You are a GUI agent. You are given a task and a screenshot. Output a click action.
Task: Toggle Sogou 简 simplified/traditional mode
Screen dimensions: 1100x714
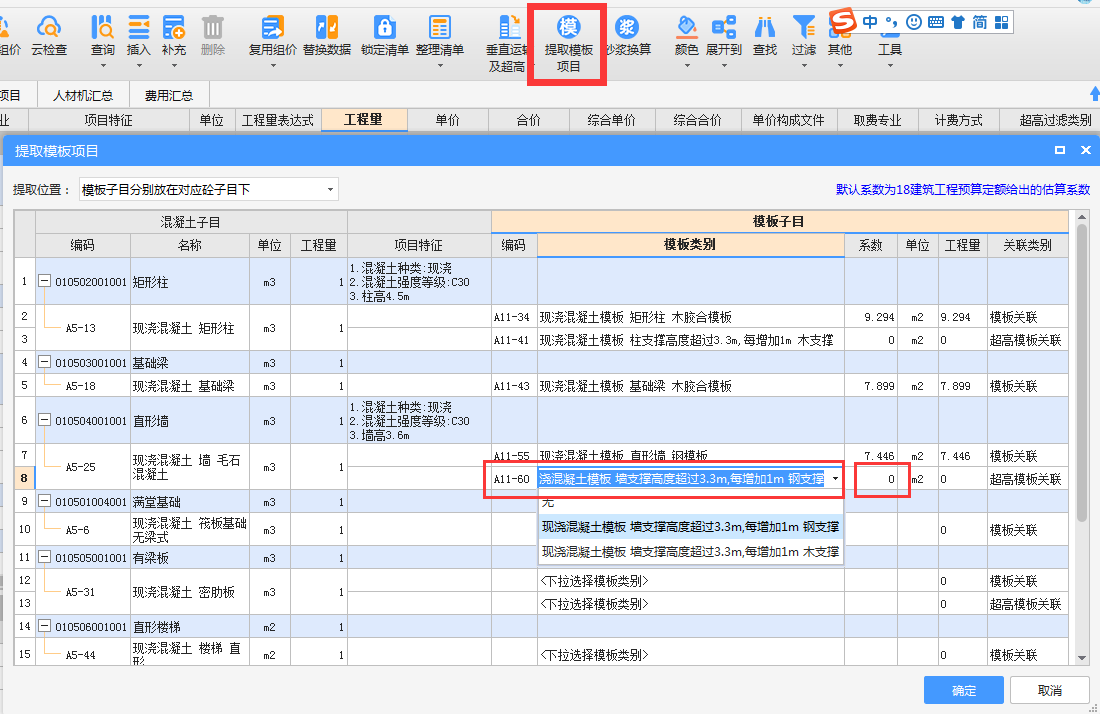(x=979, y=22)
